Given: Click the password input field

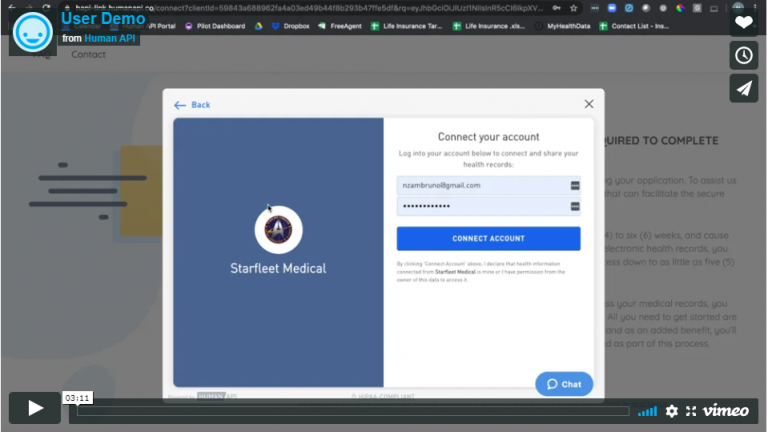Looking at the screenshot, I should (x=480, y=207).
